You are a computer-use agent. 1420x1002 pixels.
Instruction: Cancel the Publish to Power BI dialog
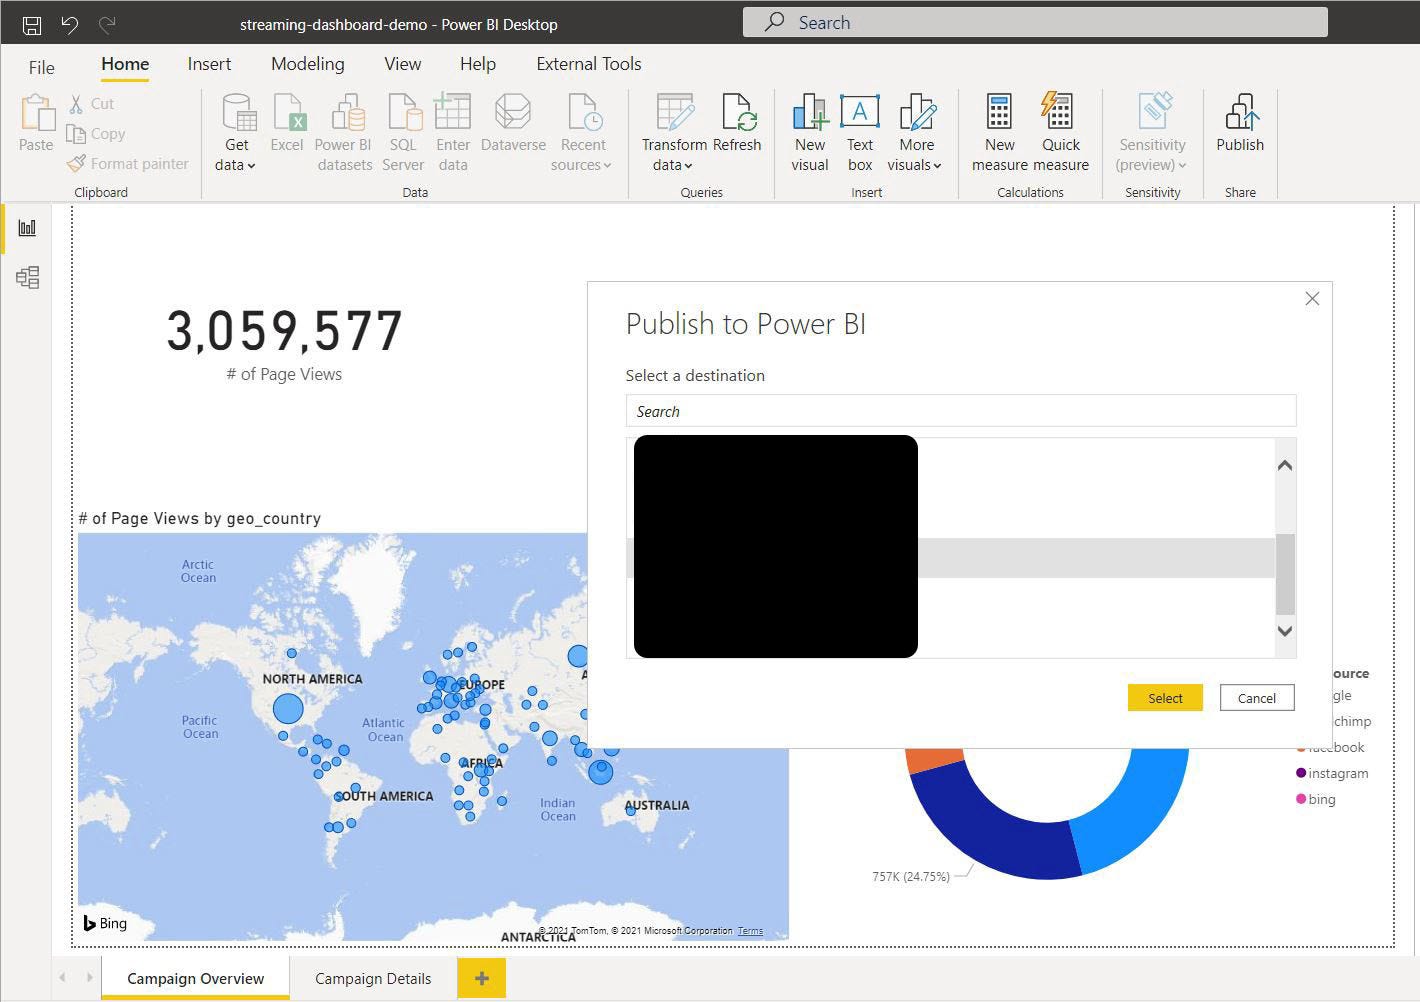coord(1256,698)
